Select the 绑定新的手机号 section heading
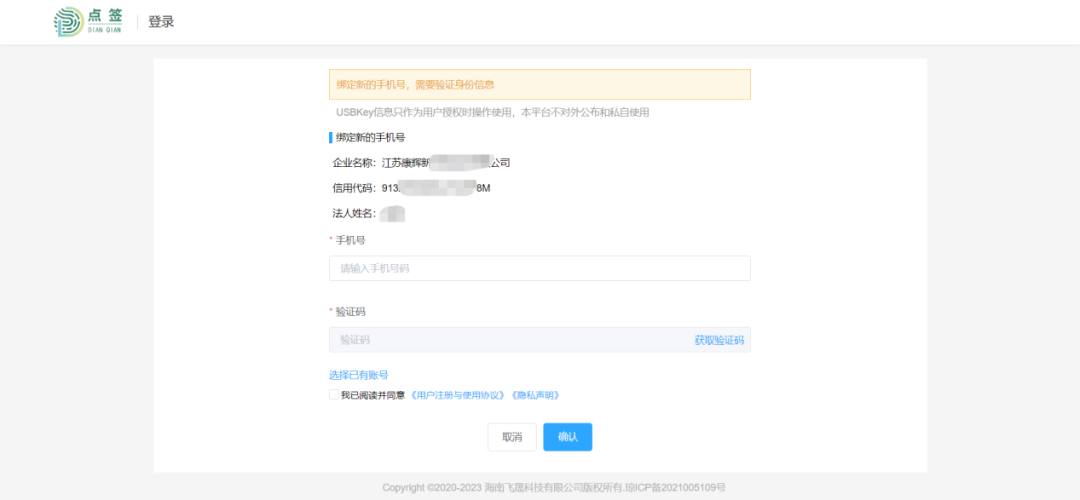Screen dimensions: 1080x500 [370, 137]
